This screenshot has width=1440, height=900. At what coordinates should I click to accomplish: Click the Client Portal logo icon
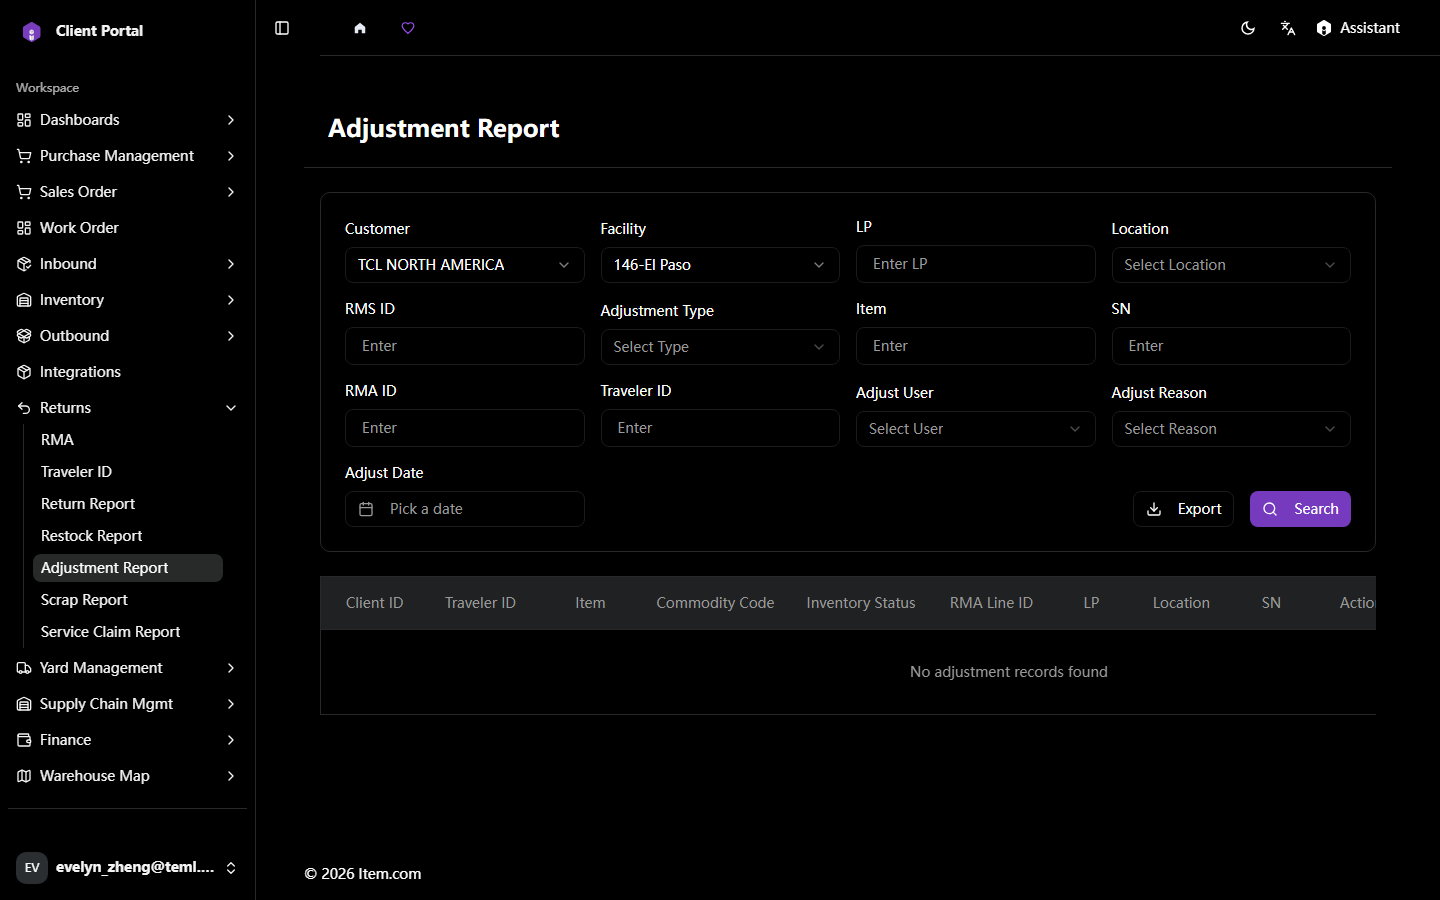pos(32,32)
